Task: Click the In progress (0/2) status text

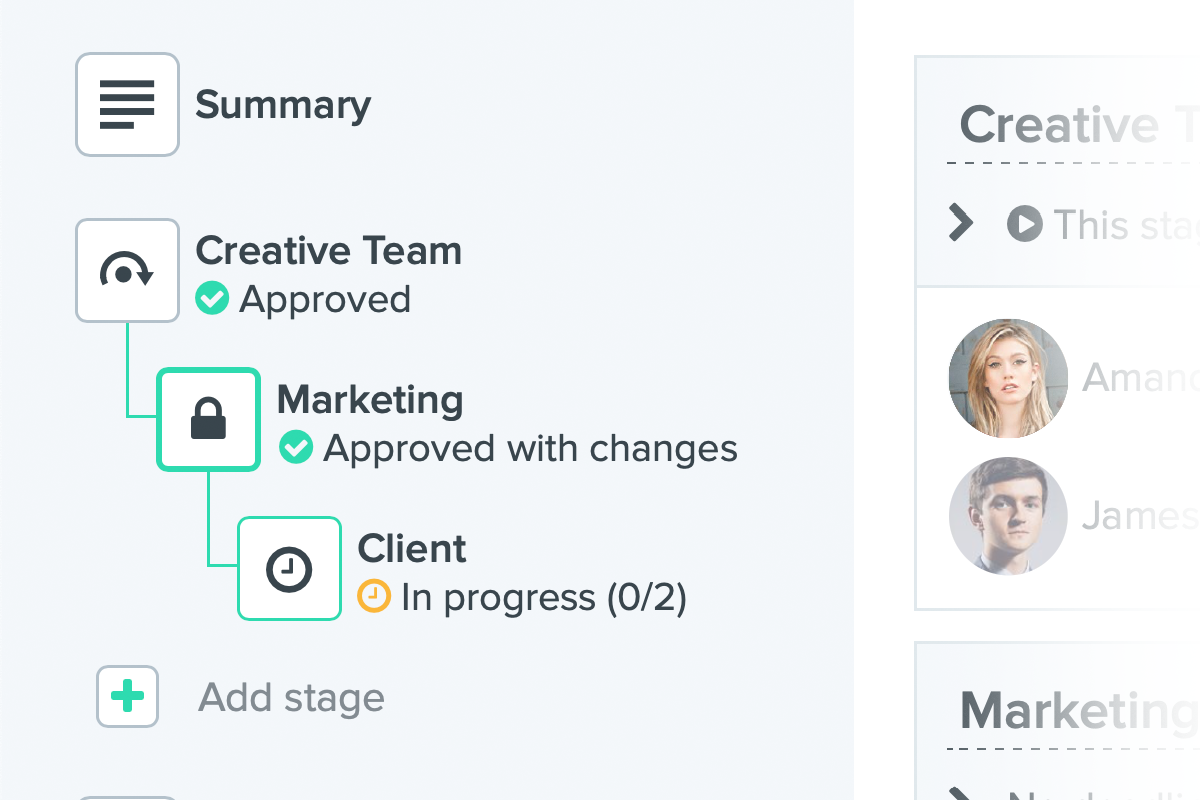Action: tap(544, 598)
